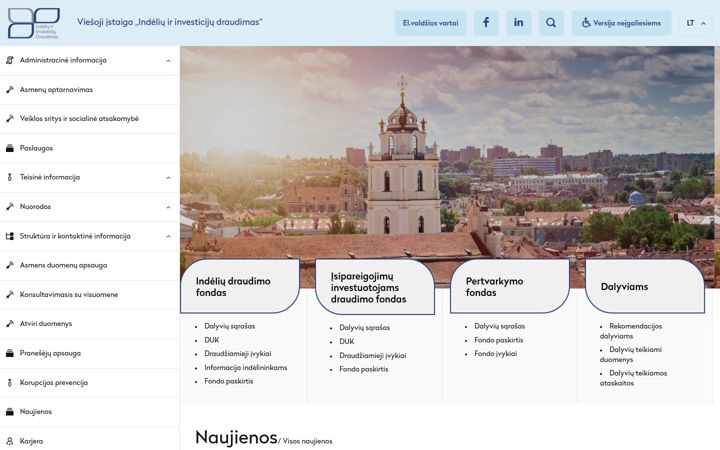Open Fondo paskirtis under Pertvarkymo fondas
The height and width of the screenshot is (450, 720).
(499, 340)
